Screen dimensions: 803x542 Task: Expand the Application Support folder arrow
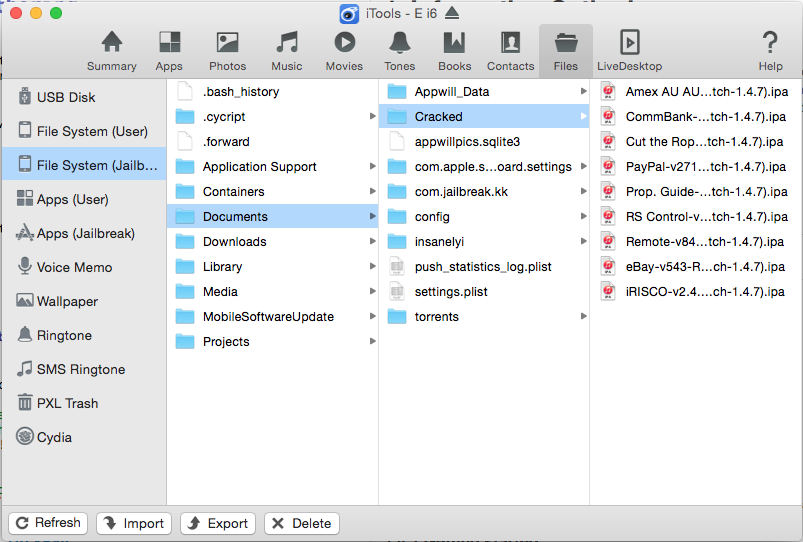point(373,166)
